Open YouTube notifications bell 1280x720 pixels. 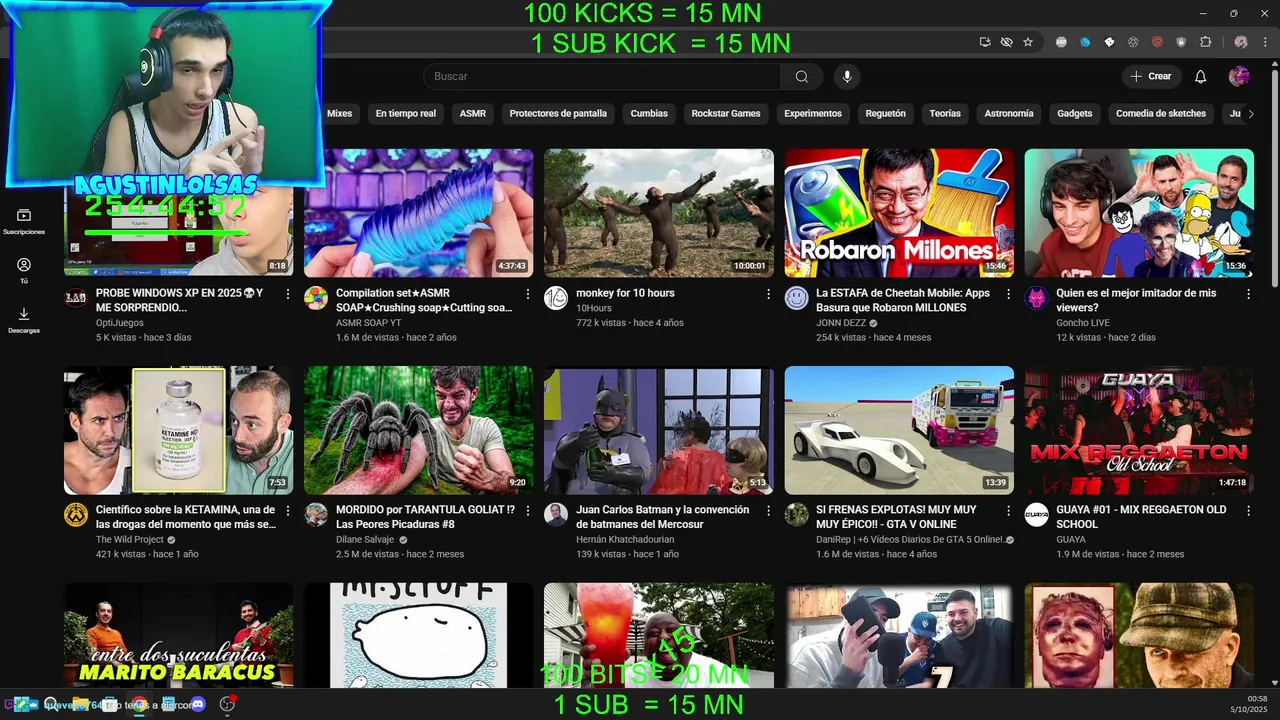pyautogui.click(x=1201, y=77)
